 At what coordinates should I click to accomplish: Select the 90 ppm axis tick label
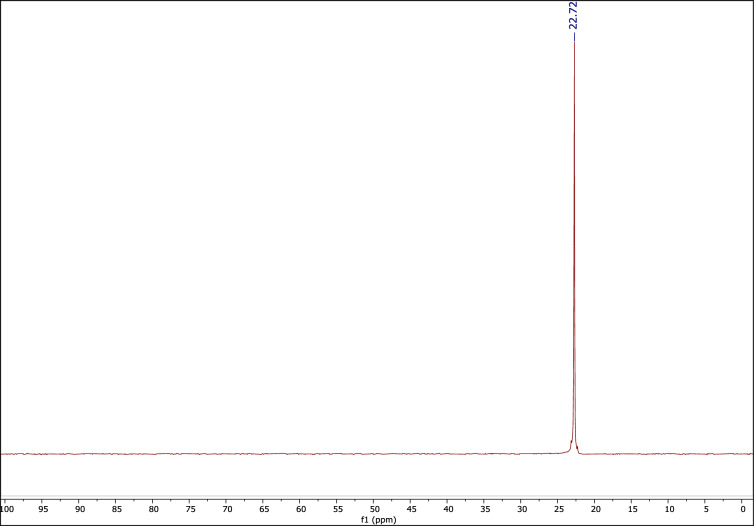click(x=80, y=509)
